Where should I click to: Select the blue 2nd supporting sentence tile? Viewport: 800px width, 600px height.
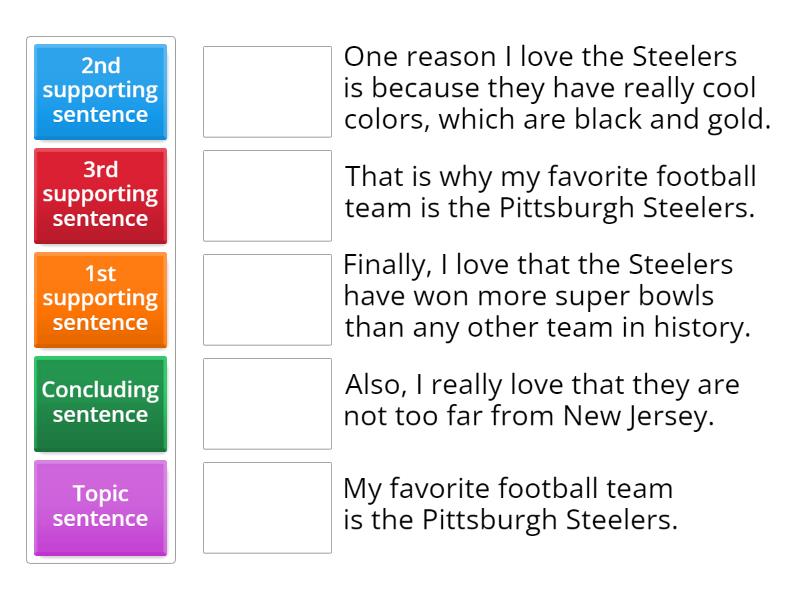[x=100, y=91]
